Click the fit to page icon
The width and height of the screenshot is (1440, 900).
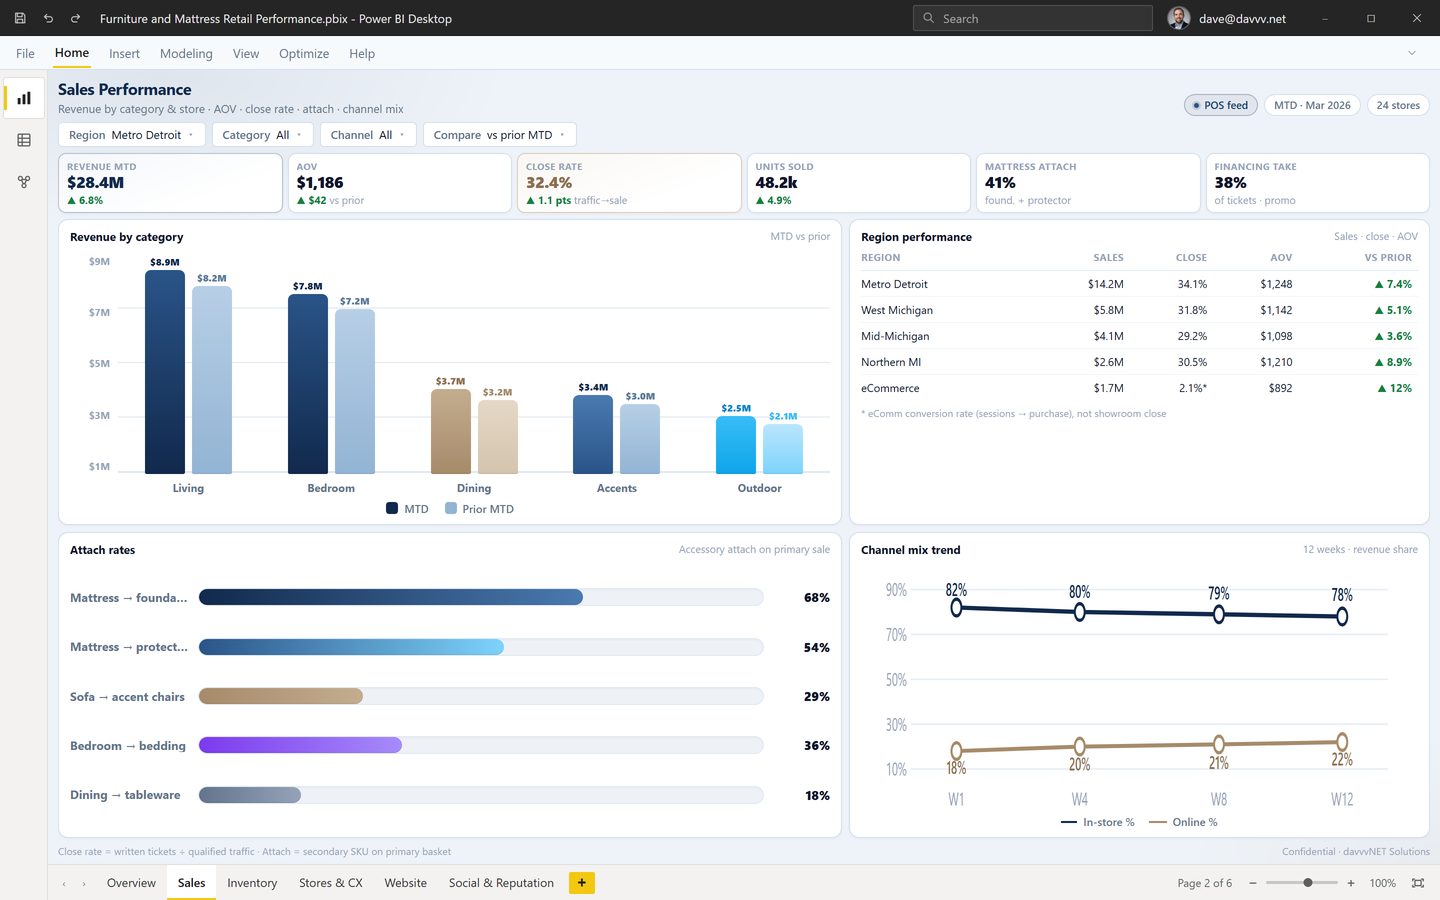coord(1418,883)
